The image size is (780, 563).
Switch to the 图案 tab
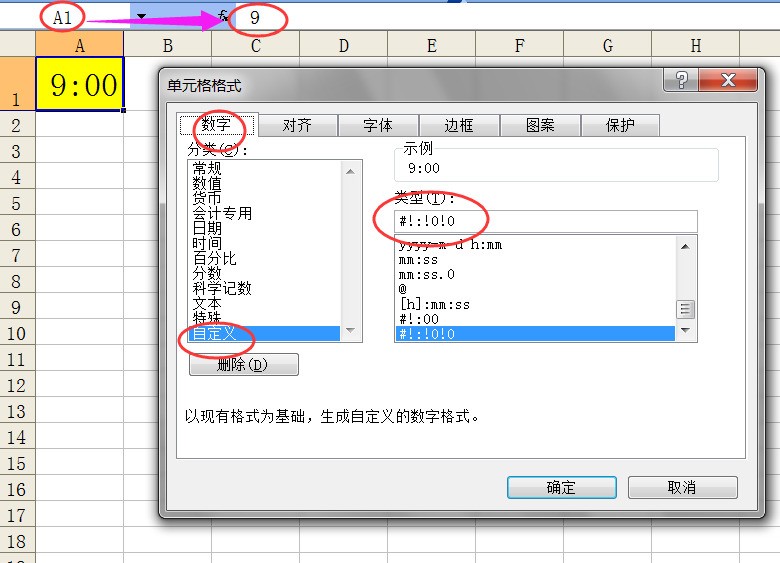point(540,125)
